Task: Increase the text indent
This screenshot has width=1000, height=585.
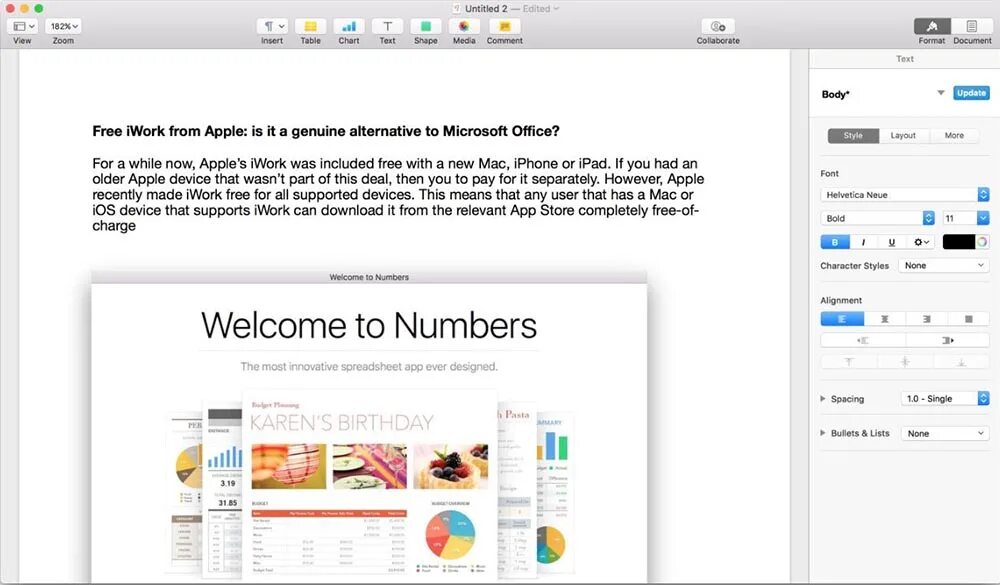Action: tap(948, 341)
